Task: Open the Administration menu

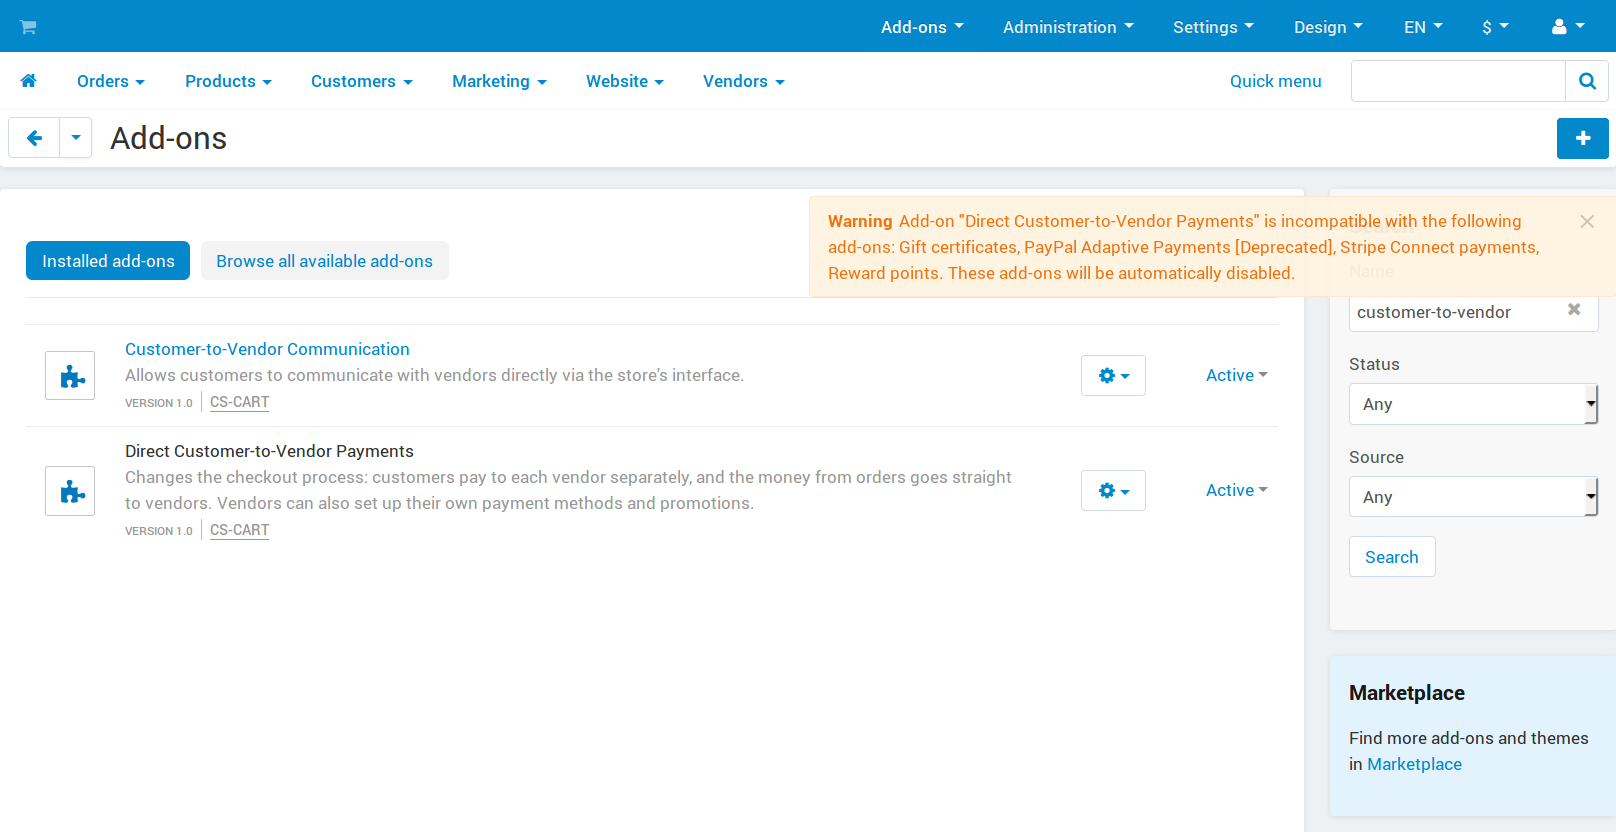Action: (x=1068, y=27)
